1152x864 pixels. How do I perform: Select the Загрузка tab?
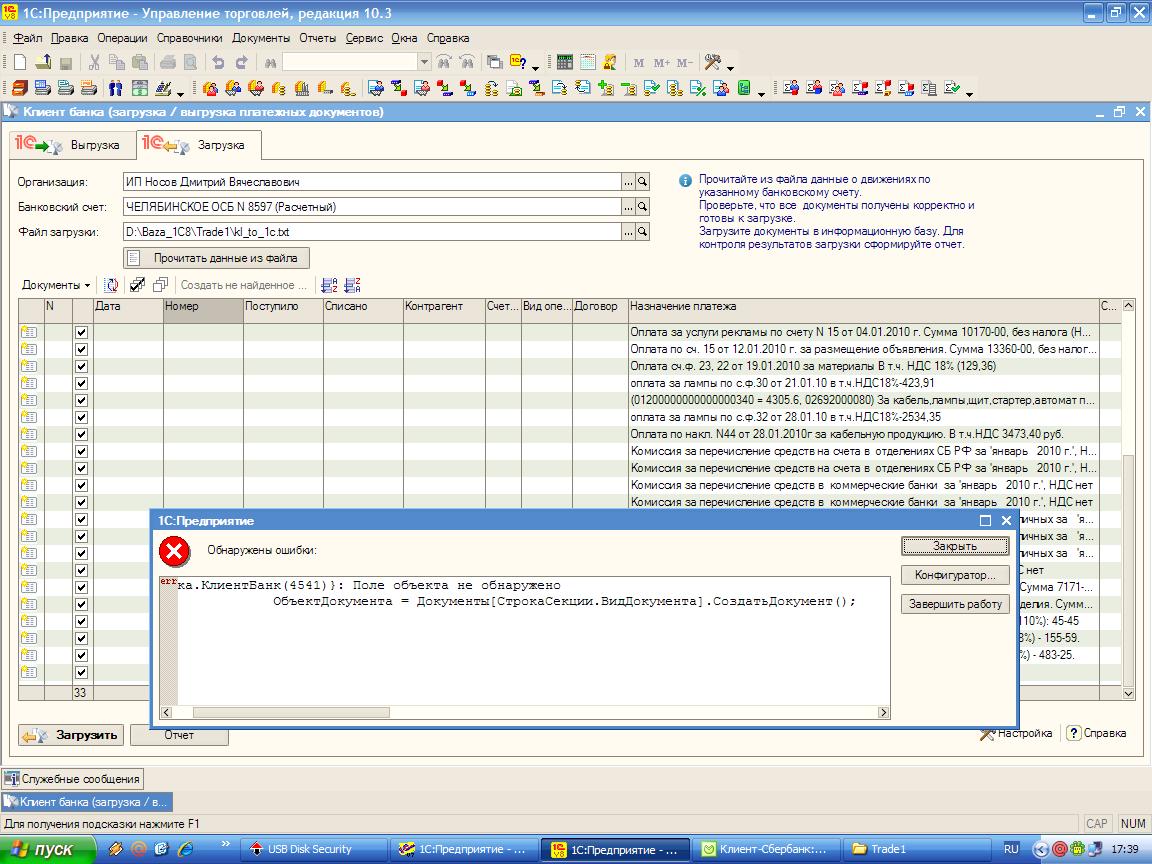click(x=200, y=144)
